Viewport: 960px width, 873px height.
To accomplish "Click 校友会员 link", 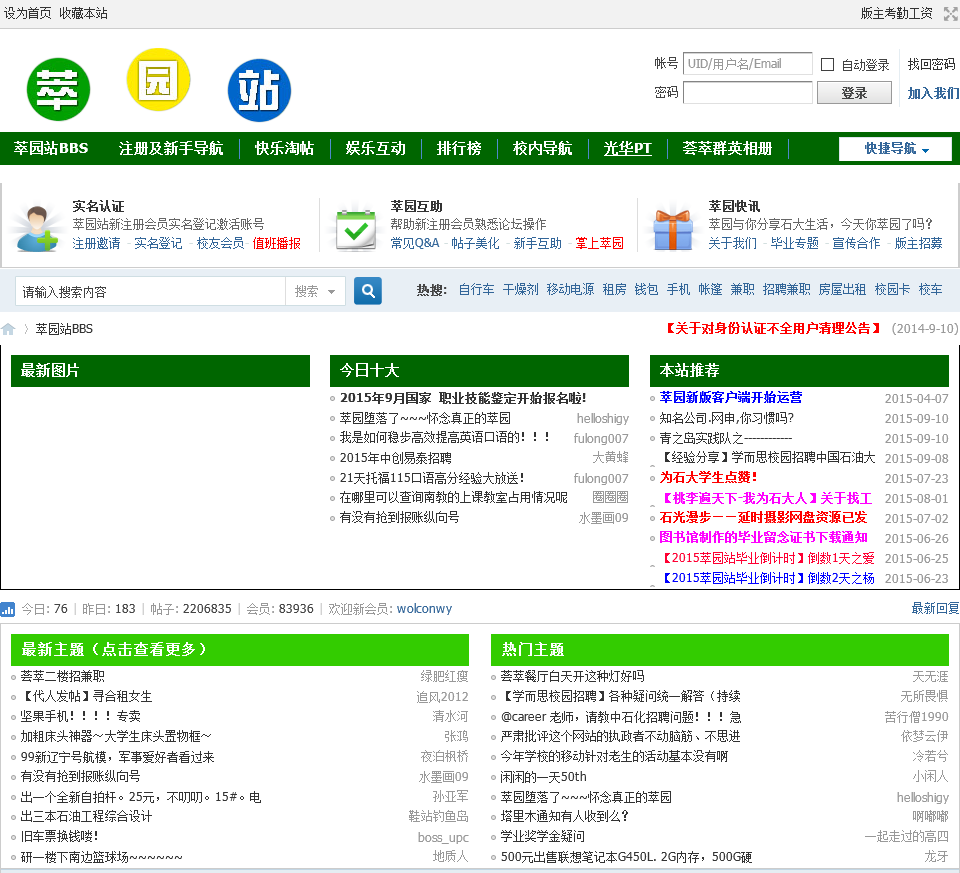I will tap(220, 243).
